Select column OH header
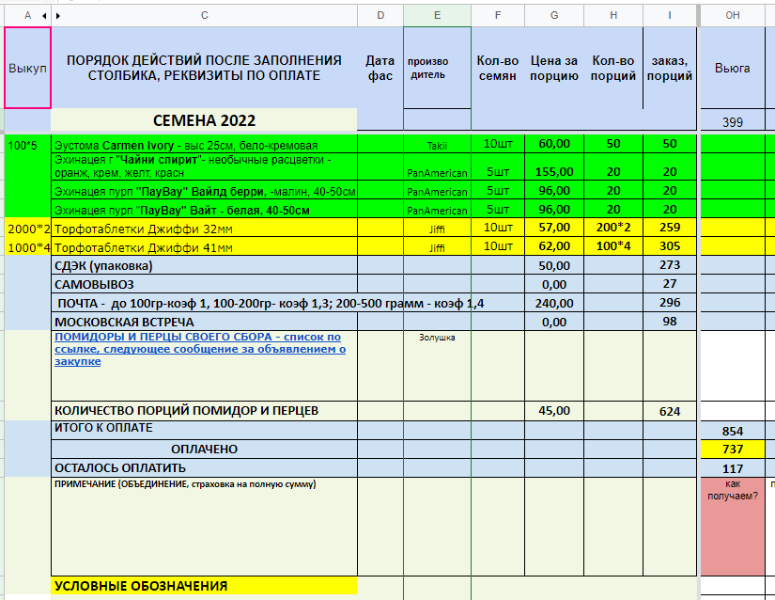775x600 pixels. tap(732, 15)
